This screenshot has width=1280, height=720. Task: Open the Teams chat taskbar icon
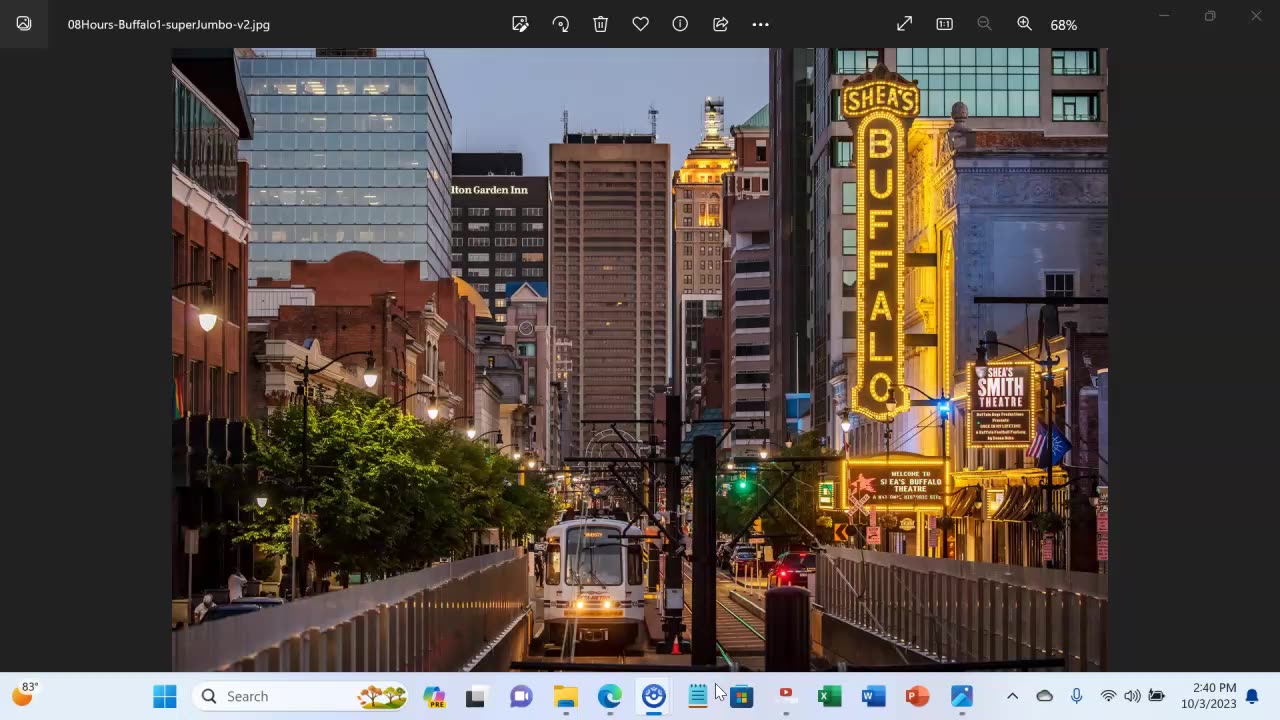521,696
